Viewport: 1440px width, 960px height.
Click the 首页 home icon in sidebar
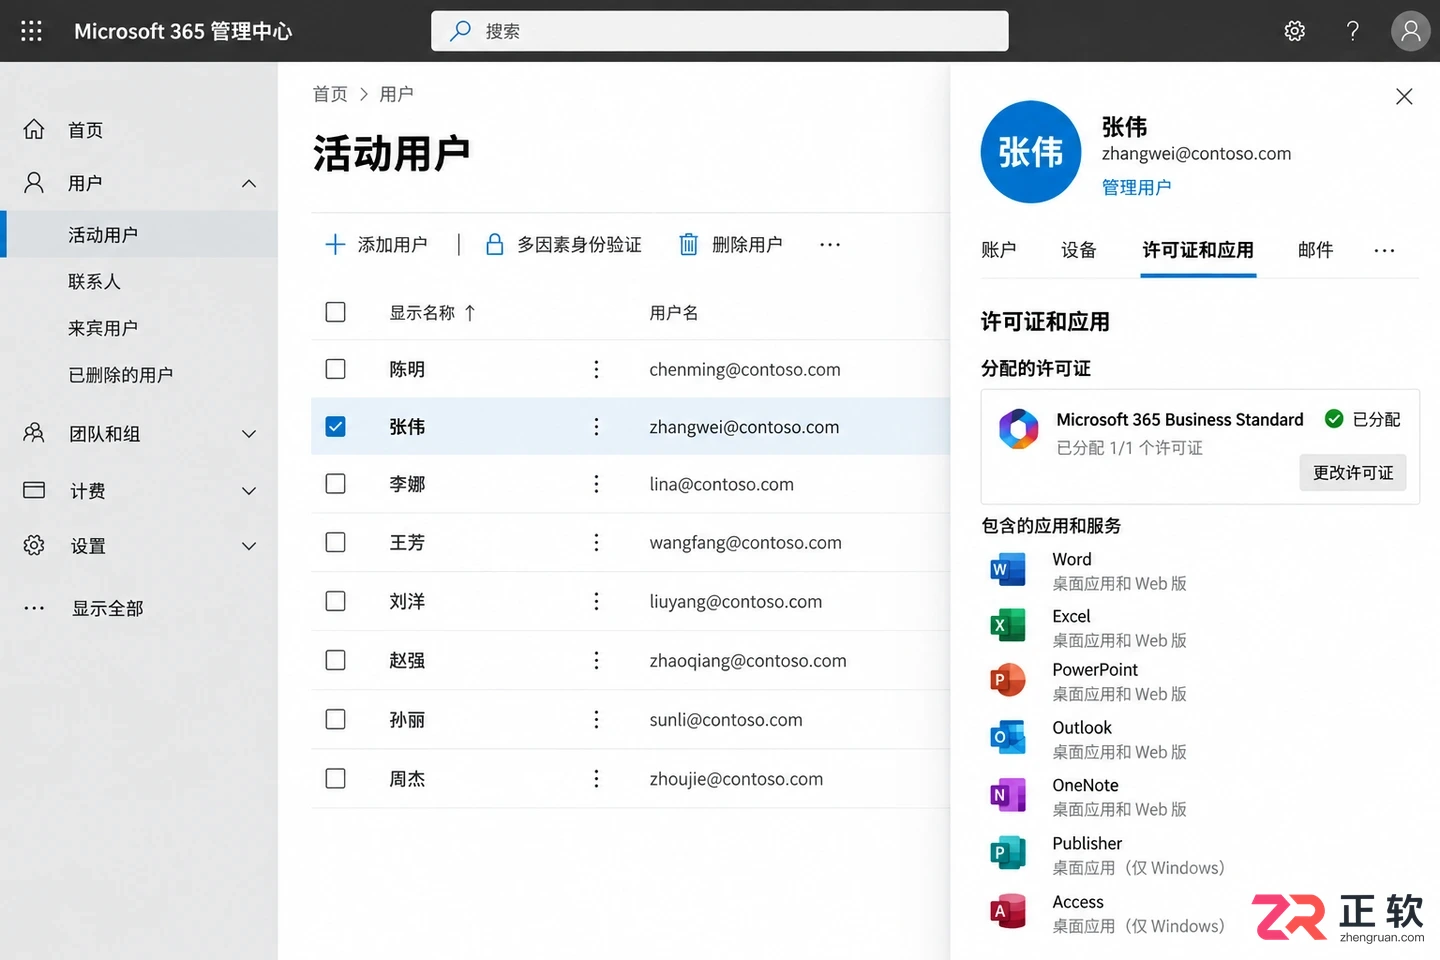pyautogui.click(x=34, y=129)
